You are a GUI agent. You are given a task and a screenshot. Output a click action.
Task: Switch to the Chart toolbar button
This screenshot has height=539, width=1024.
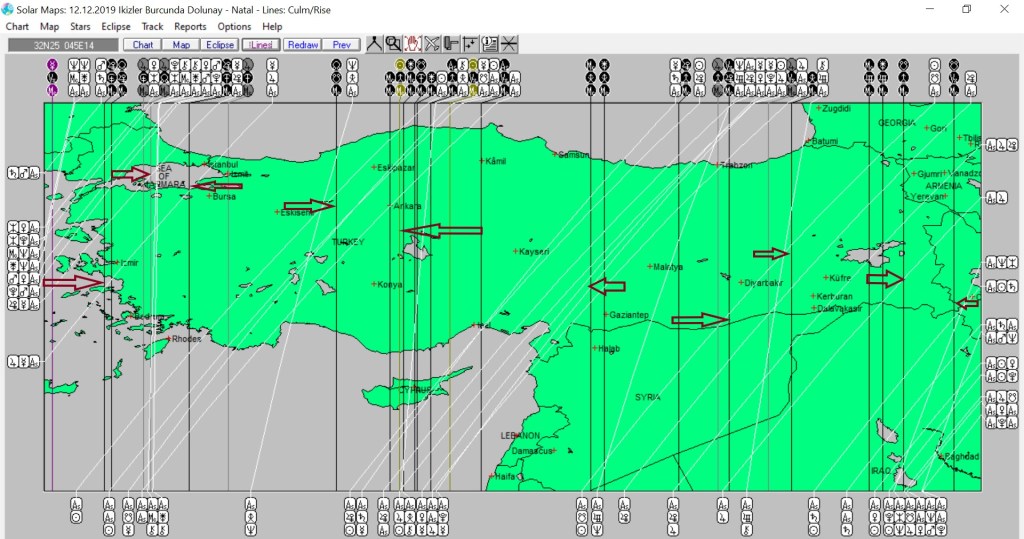point(143,45)
